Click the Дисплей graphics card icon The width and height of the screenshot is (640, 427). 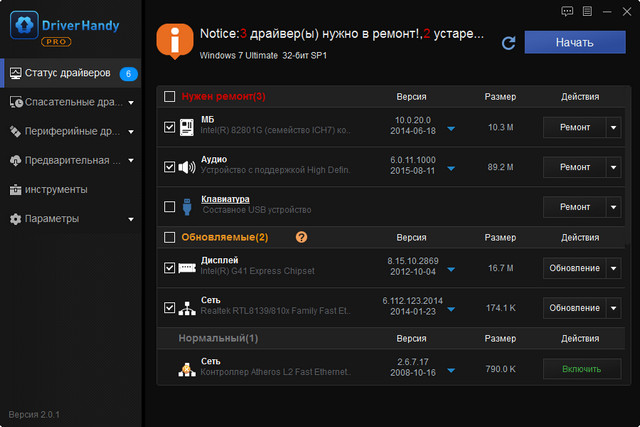[x=186, y=268]
